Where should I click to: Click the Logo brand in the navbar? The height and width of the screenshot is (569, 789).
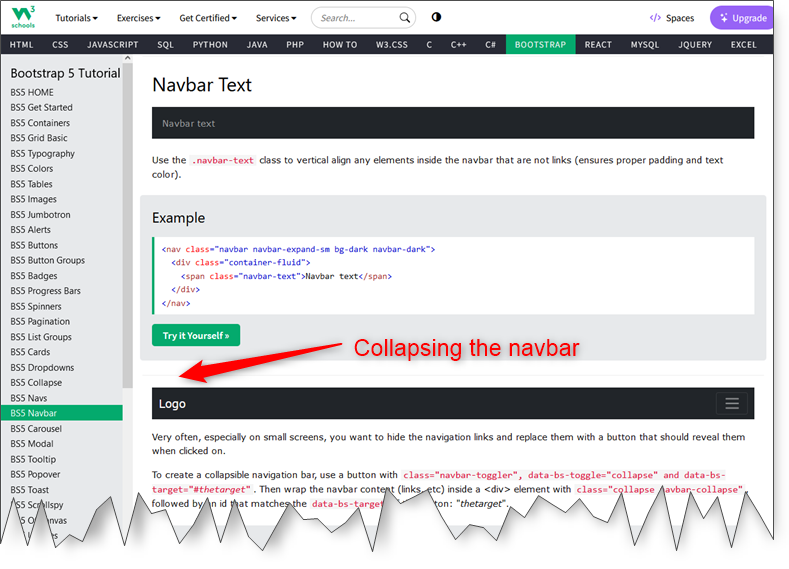[x=172, y=404]
